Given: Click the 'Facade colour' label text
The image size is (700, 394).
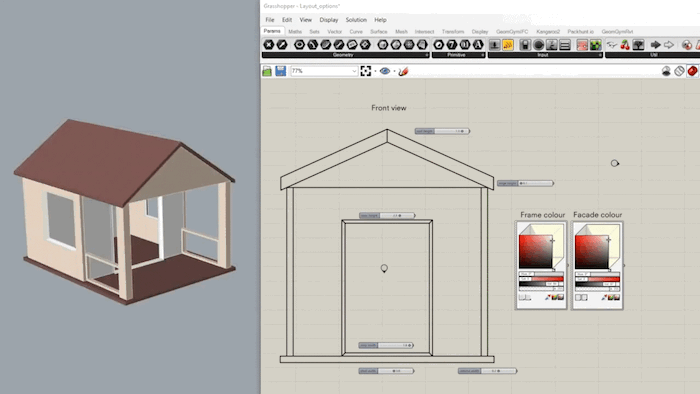Looking at the screenshot, I should 597,215.
